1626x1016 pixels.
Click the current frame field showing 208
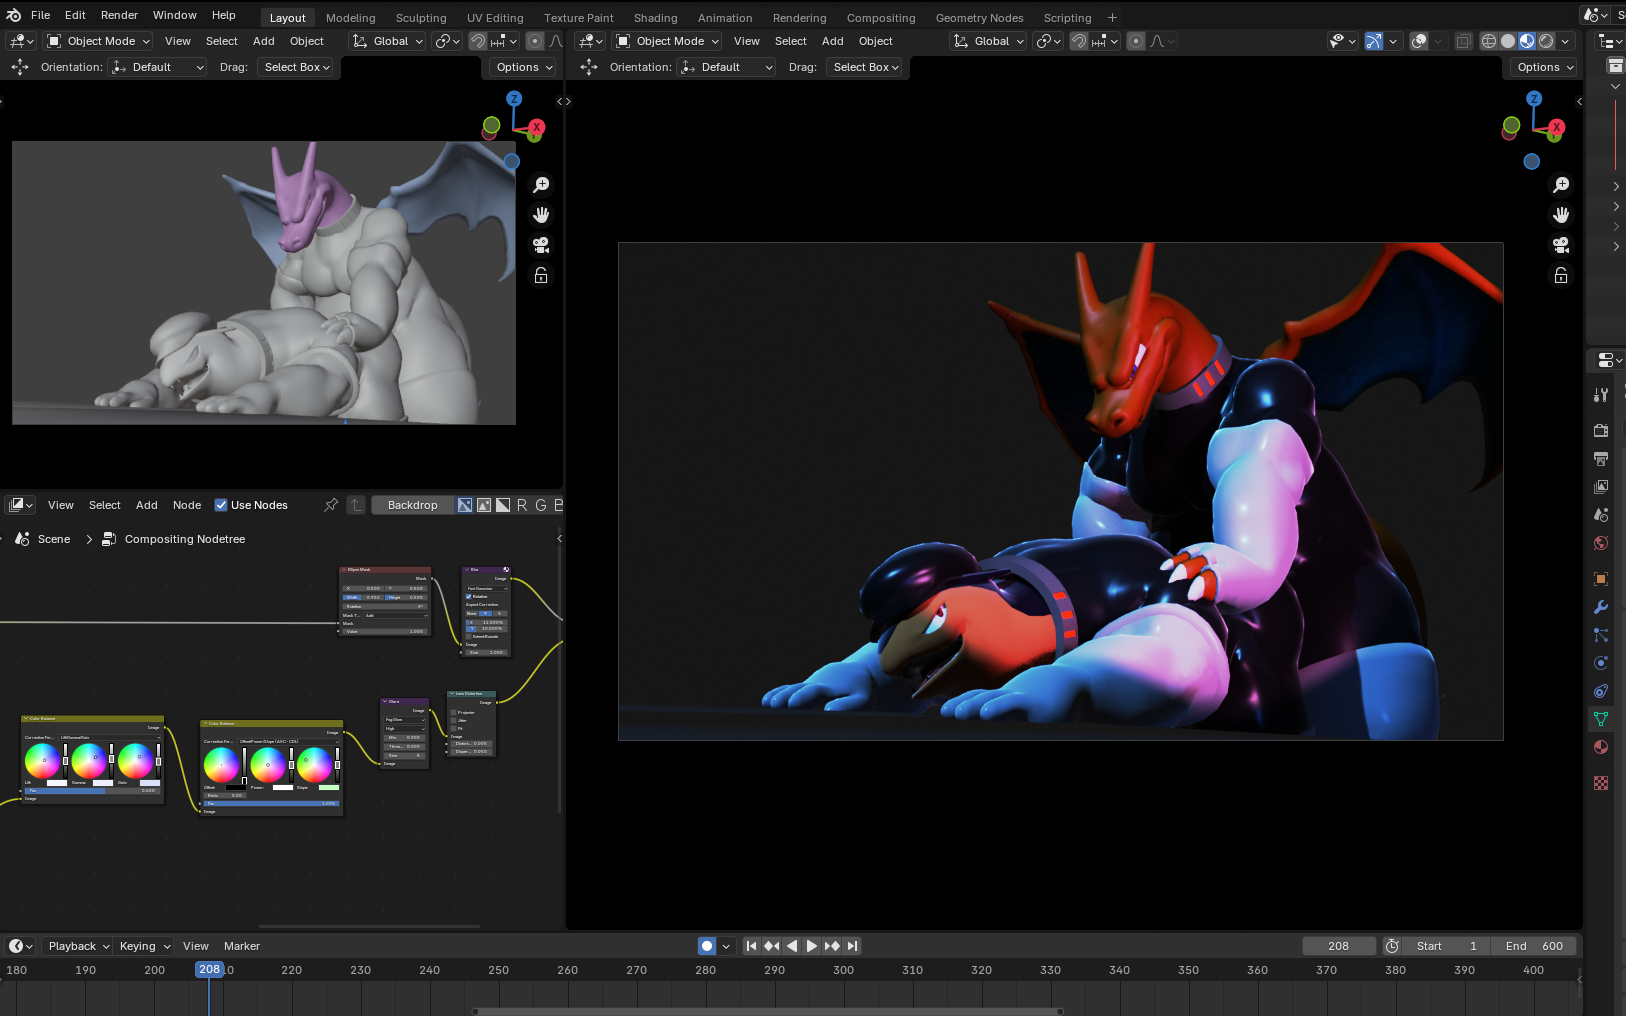pyautogui.click(x=1338, y=946)
